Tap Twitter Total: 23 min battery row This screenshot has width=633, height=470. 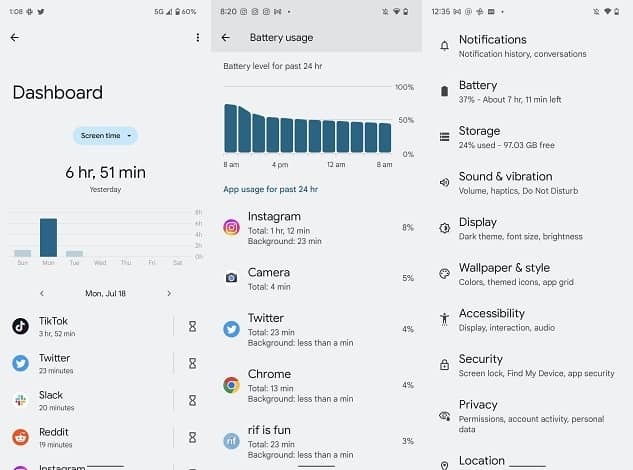tap(316, 329)
